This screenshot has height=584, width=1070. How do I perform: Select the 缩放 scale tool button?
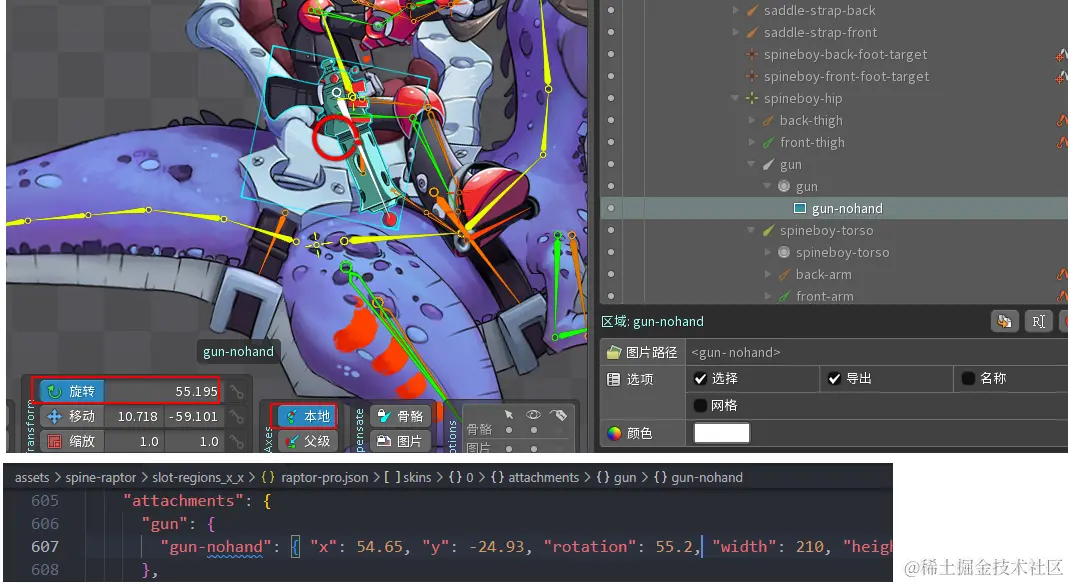[72, 441]
